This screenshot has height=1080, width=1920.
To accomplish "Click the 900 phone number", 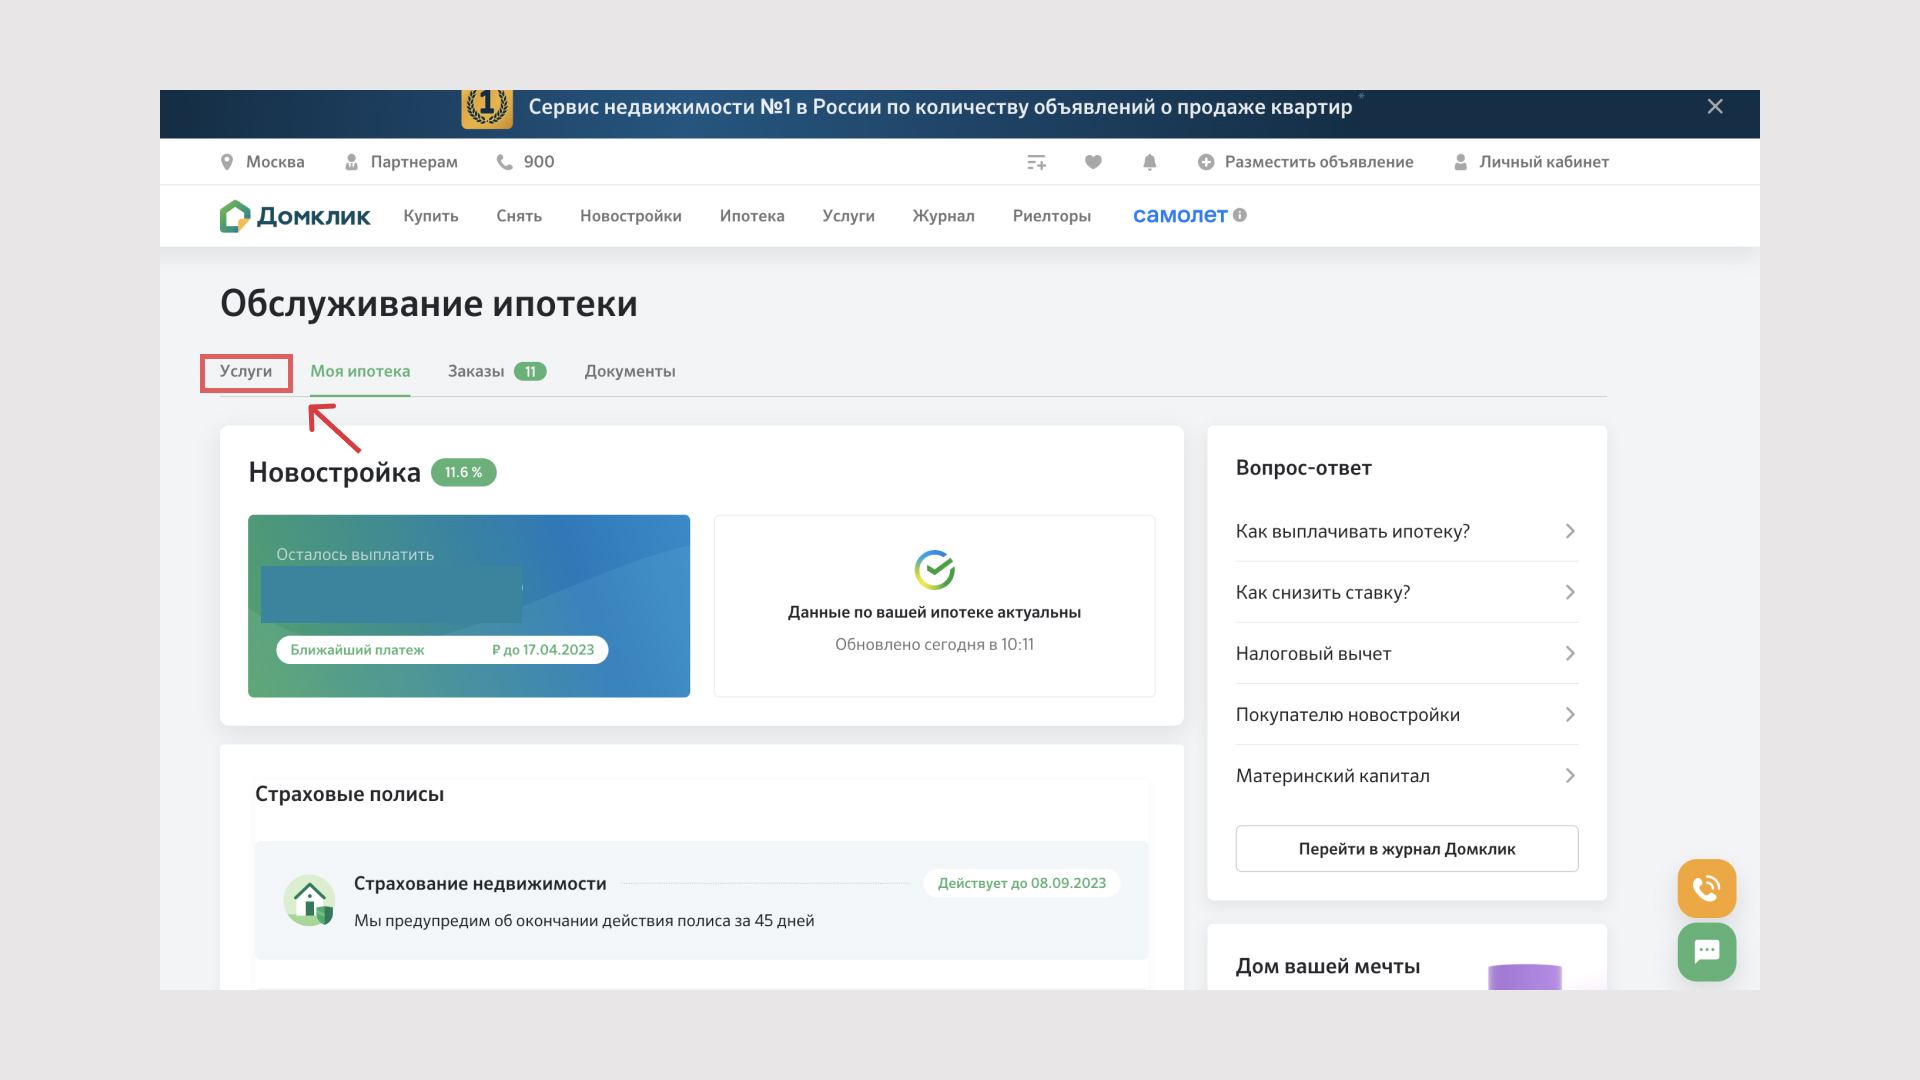I will 539,162.
